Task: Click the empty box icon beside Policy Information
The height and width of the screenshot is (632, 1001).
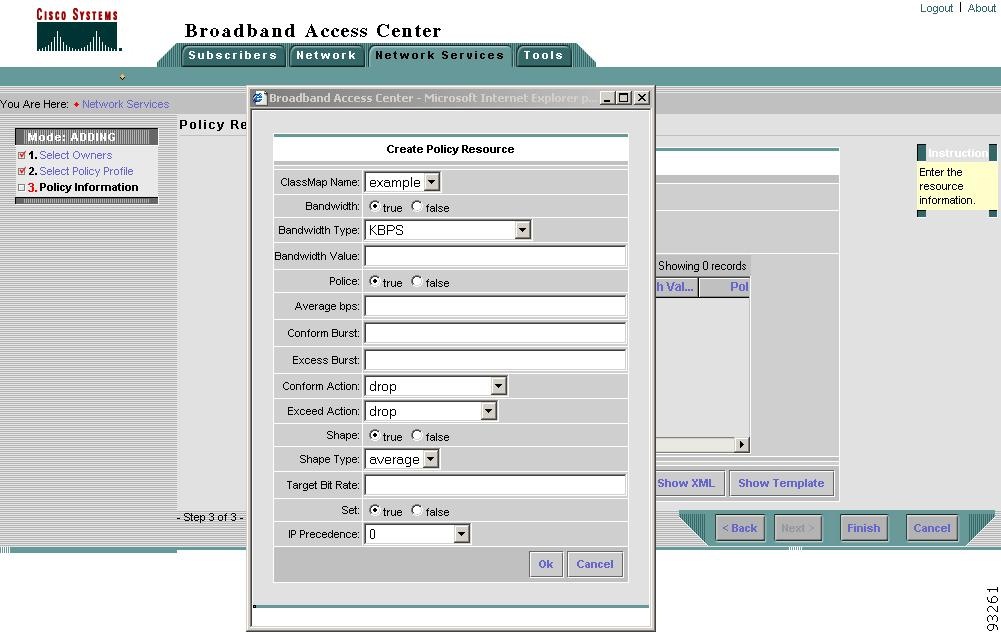Action: (x=22, y=187)
